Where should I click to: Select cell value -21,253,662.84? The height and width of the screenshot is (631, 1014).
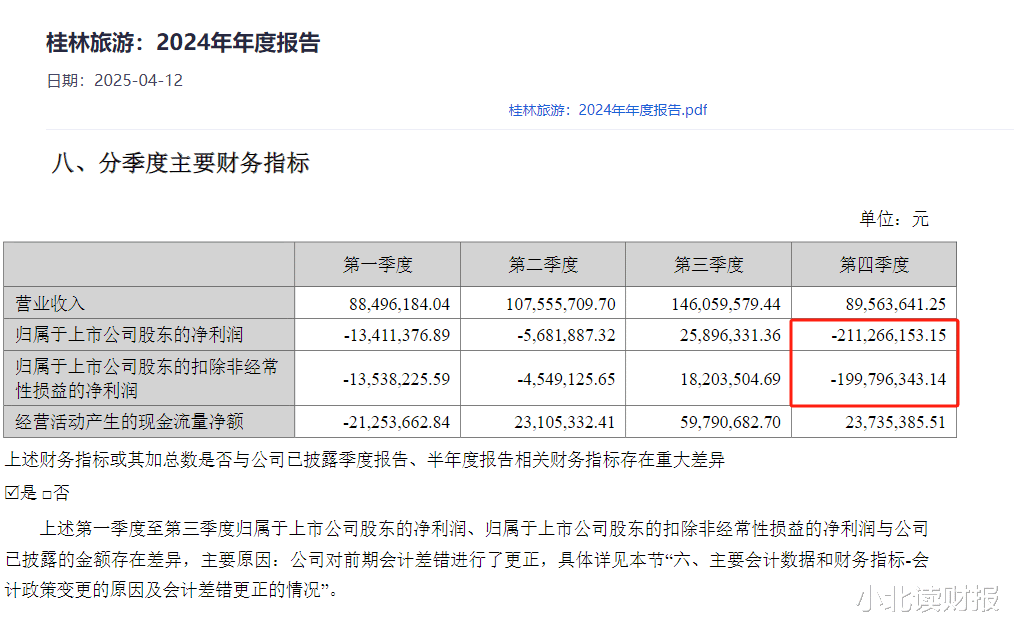pyautogui.click(x=397, y=422)
